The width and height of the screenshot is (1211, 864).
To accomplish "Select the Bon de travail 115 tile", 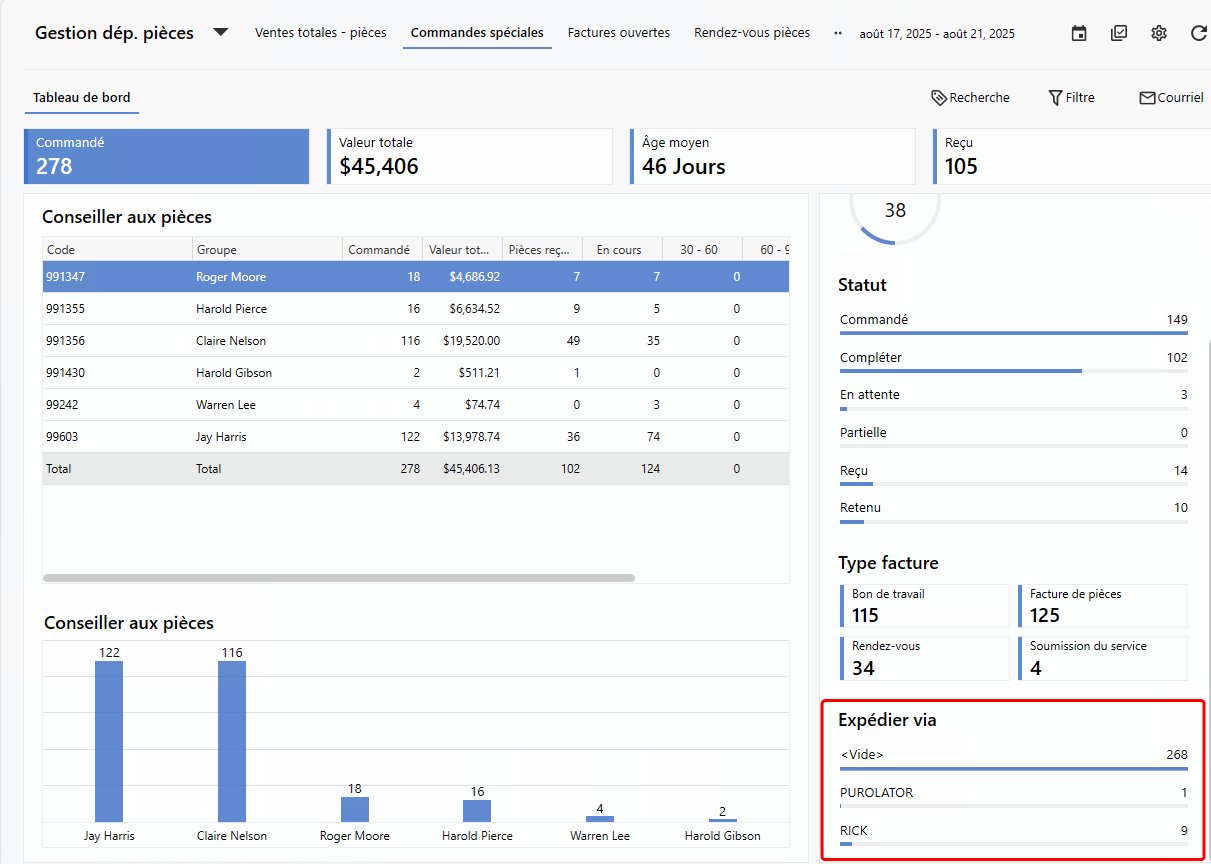I will [x=925, y=605].
